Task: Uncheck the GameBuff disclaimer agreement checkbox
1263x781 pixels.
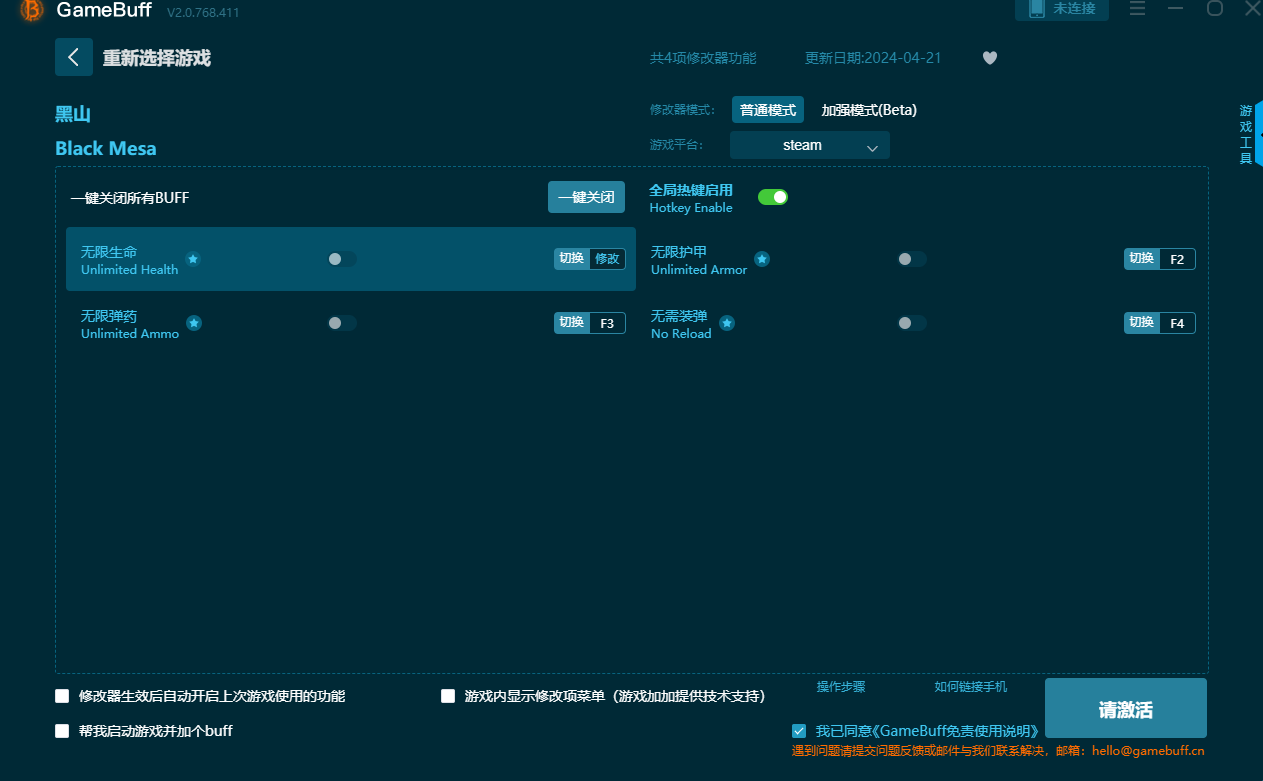Action: (x=799, y=731)
